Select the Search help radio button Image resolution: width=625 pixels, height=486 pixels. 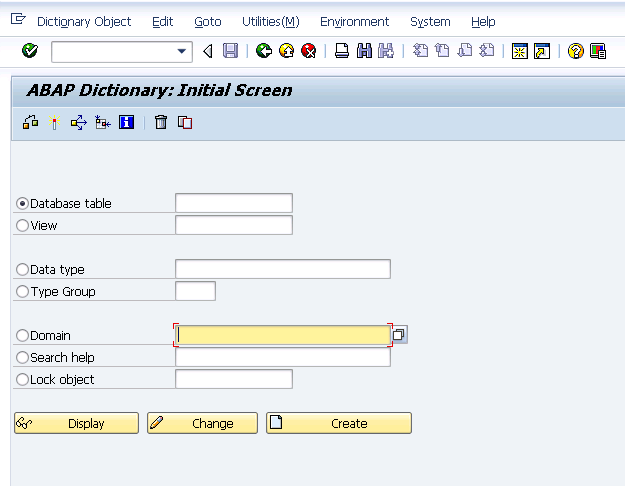[22, 357]
